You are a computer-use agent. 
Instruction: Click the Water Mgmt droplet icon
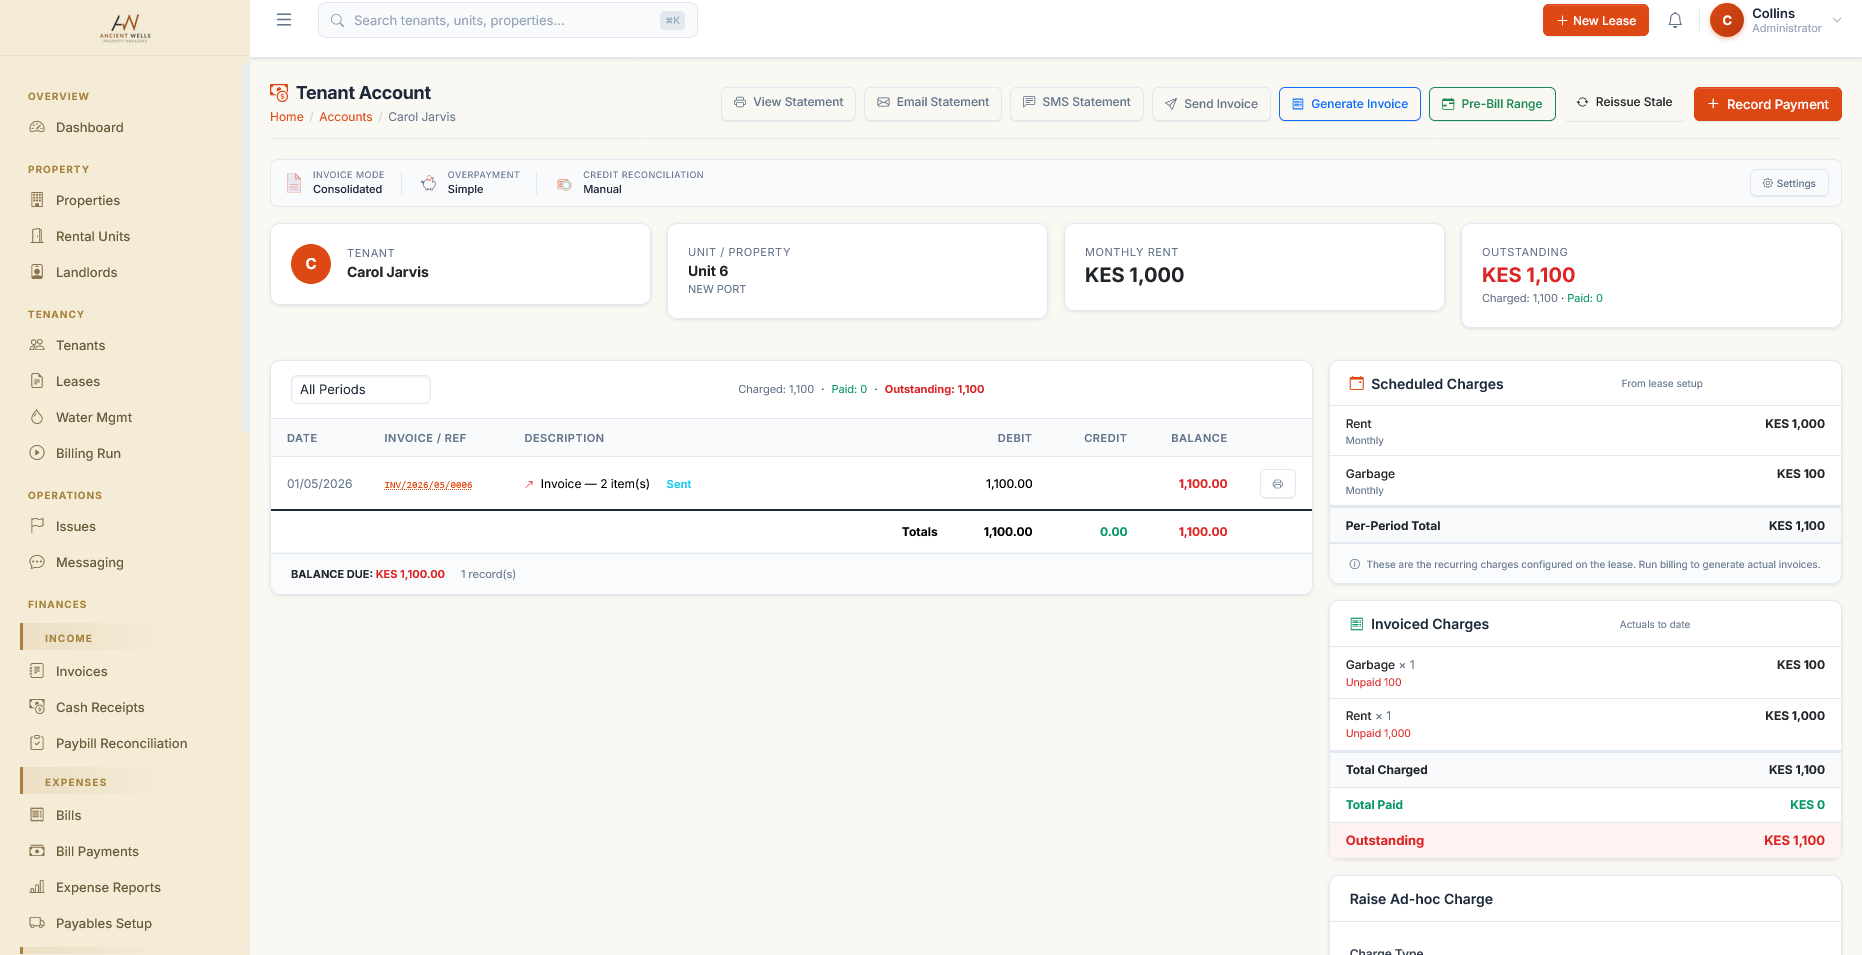pyautogui.click(x=37, y=417)
